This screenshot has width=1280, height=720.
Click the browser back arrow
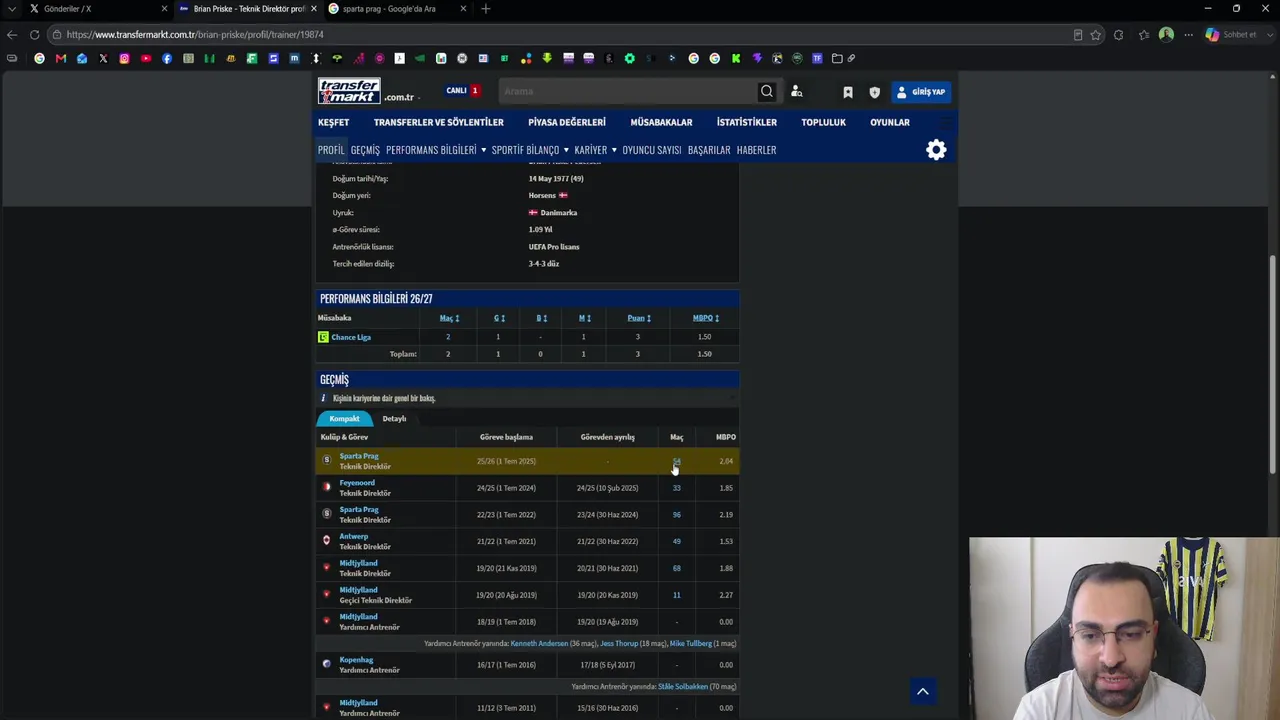coord(12,35)
